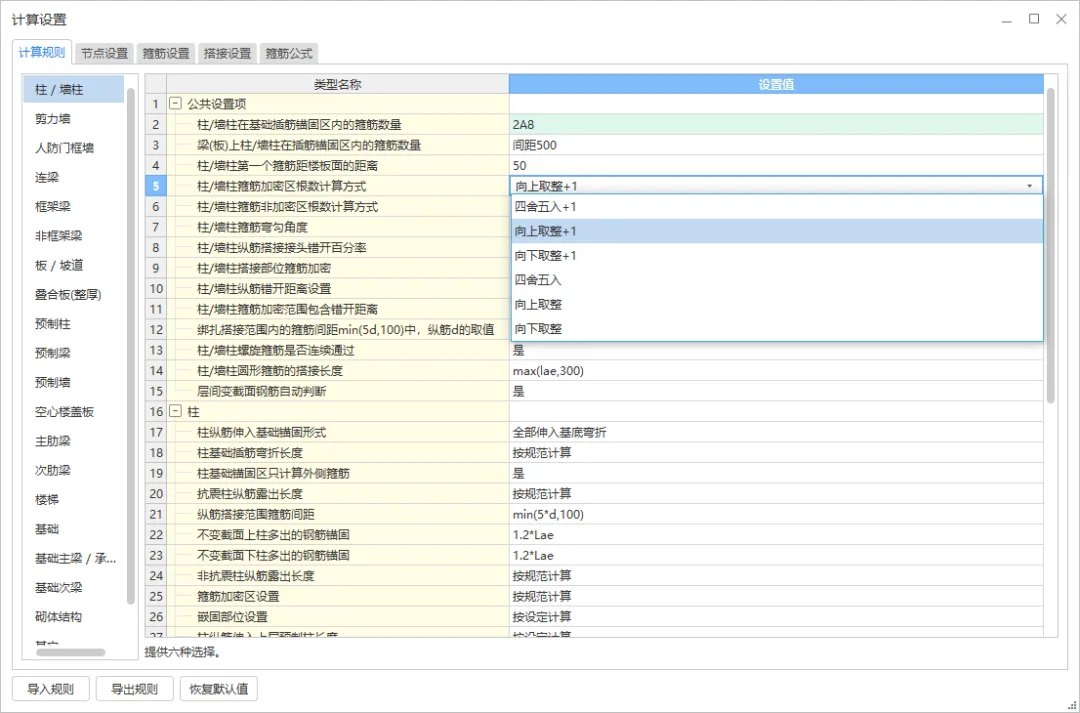Maximize the 计算设置 window
This screenshot has width=1080, height=713.
tap(1034, 19)
